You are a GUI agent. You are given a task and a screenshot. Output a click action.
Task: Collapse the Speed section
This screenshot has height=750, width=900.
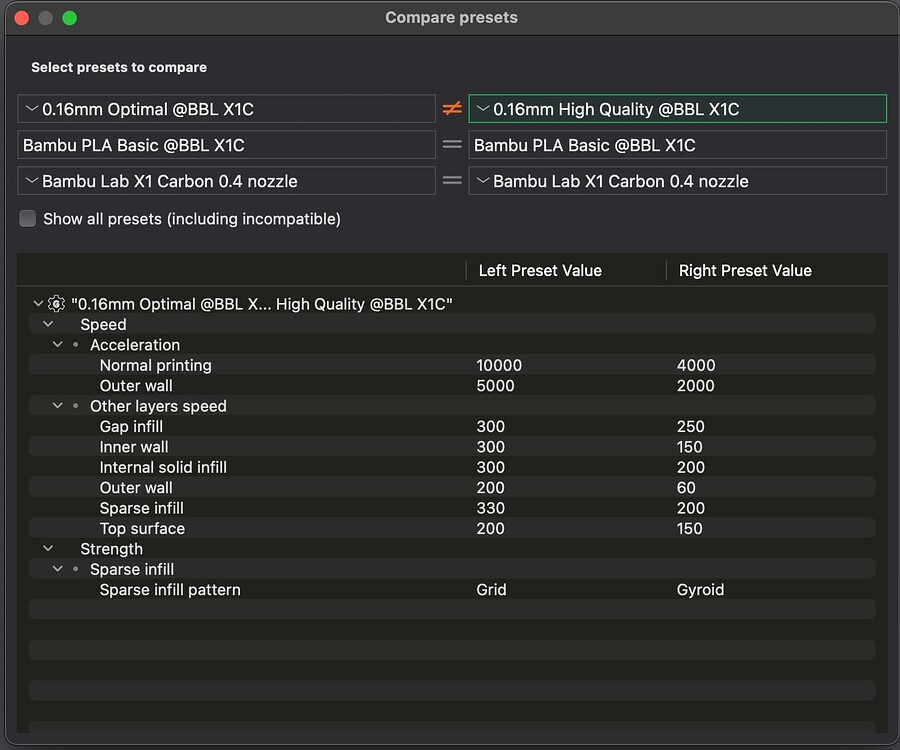[48, 324]
